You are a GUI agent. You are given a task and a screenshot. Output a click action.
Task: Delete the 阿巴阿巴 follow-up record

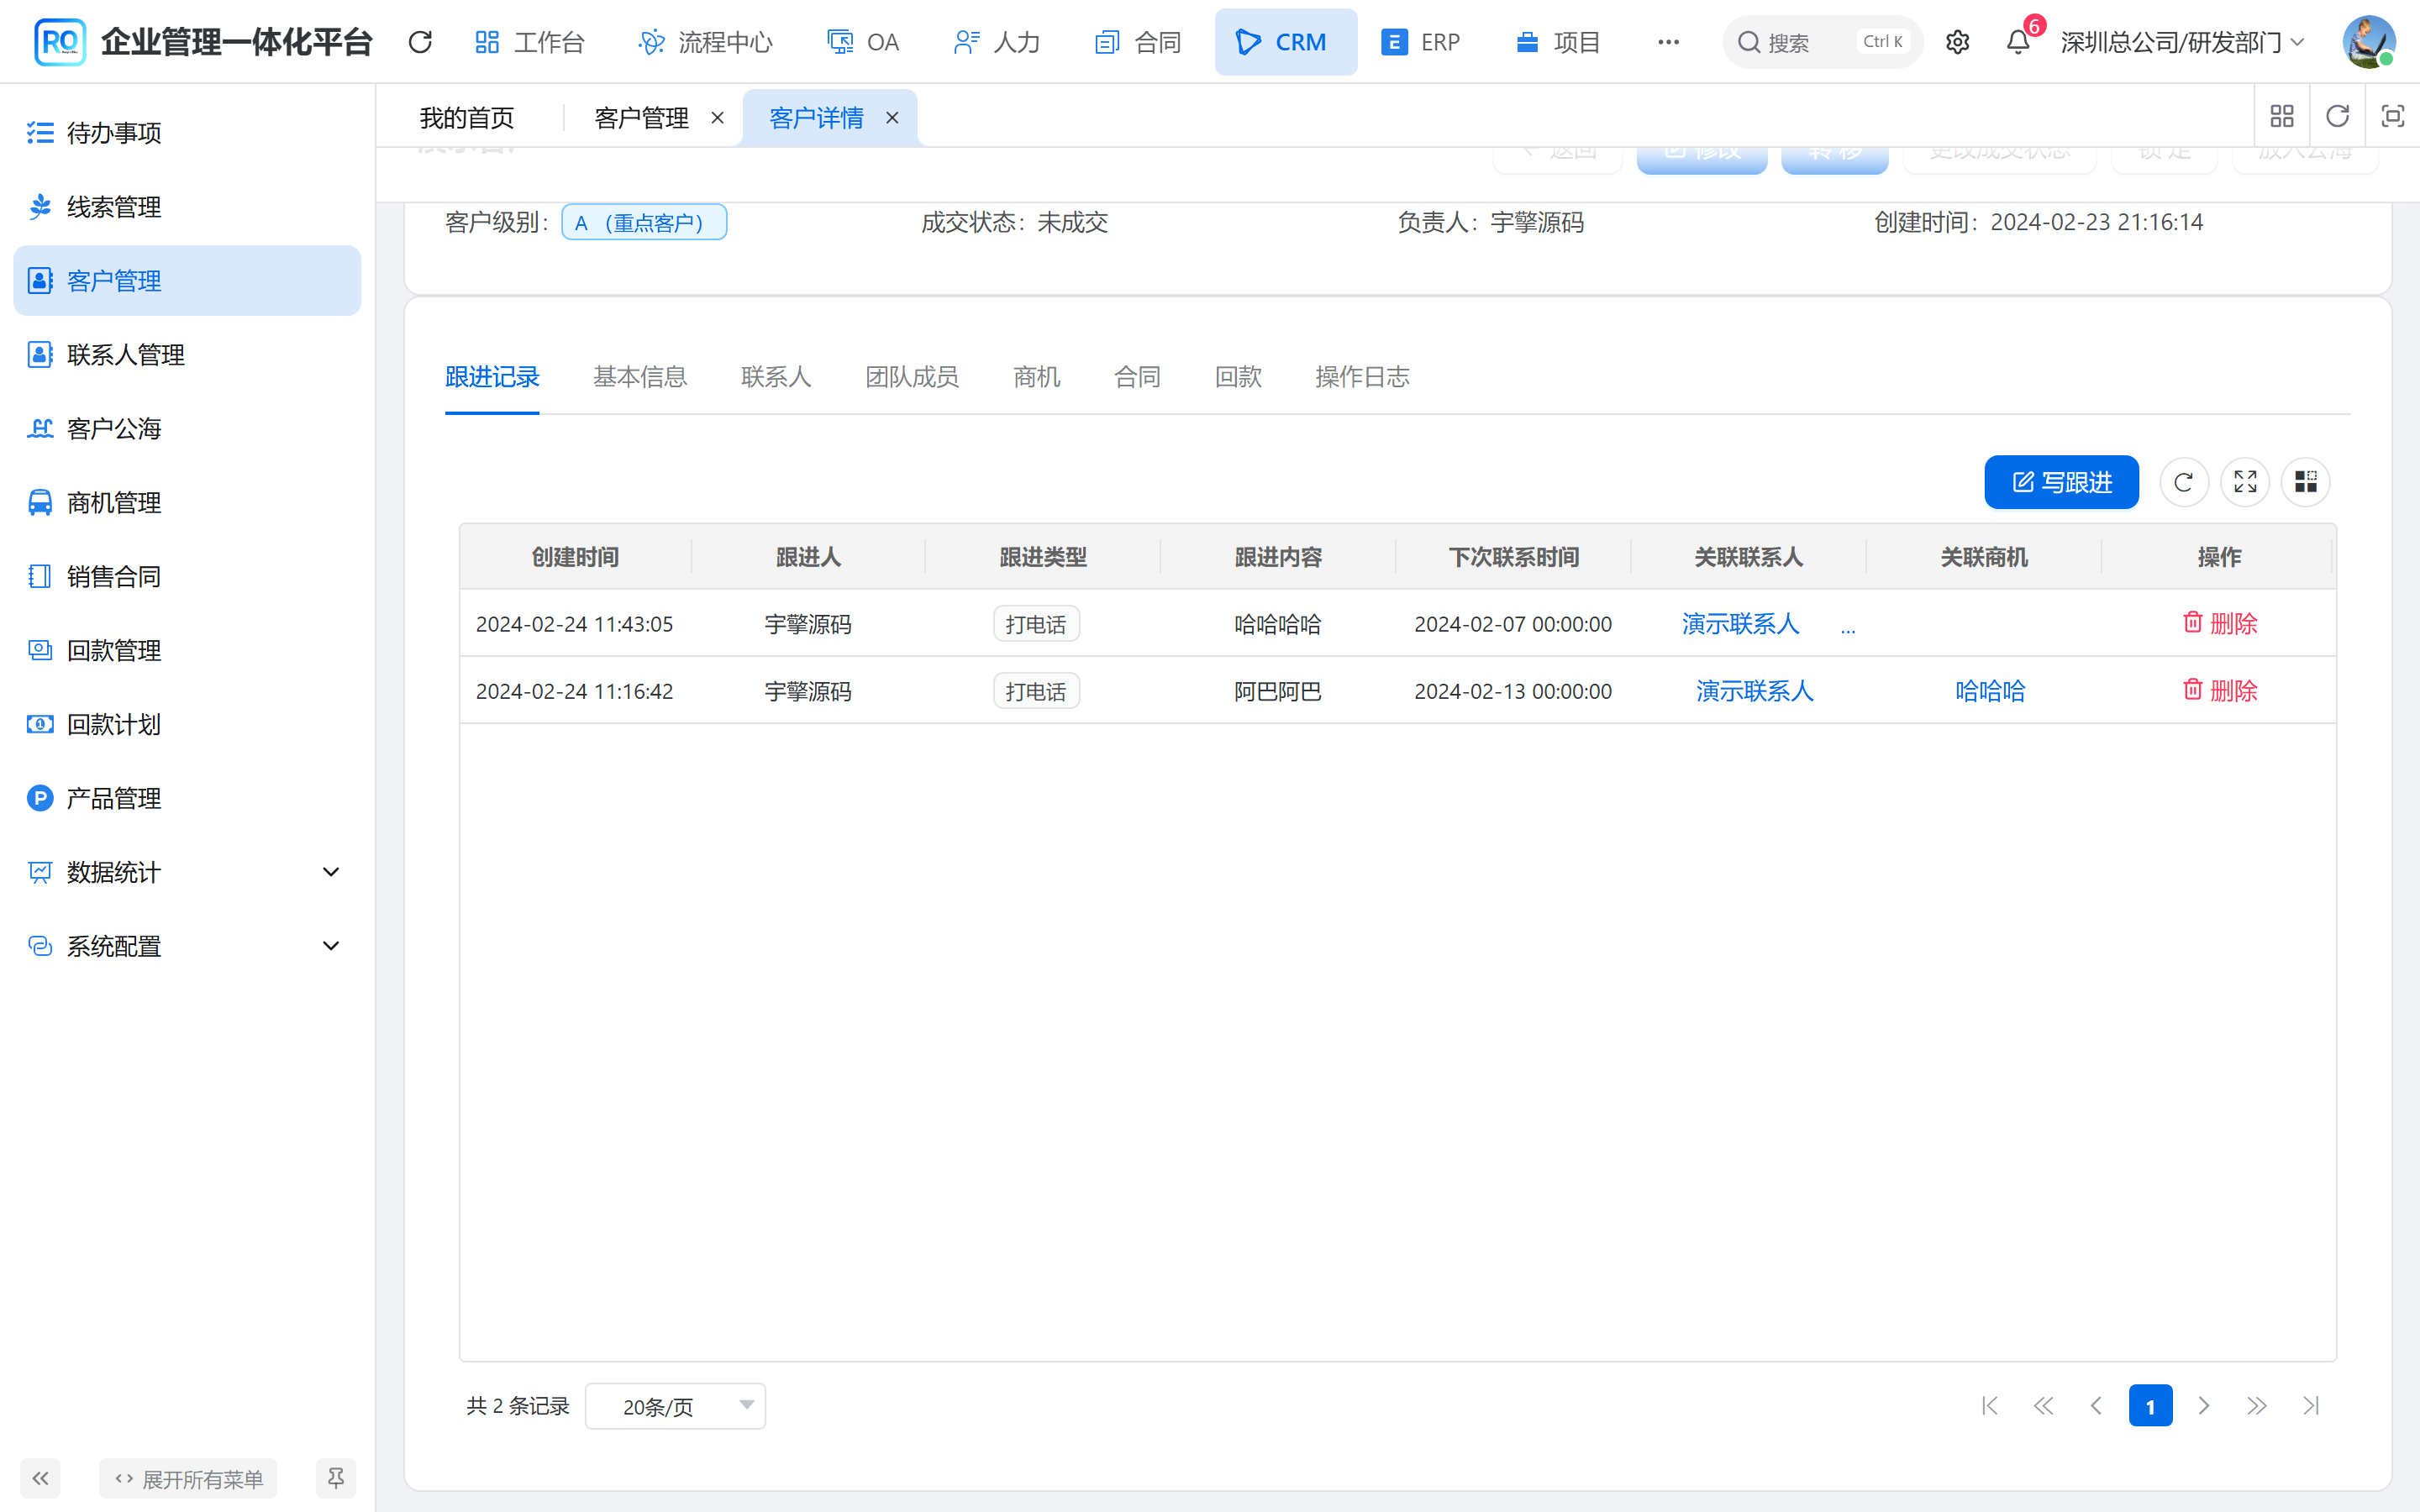coord(2220,690)
